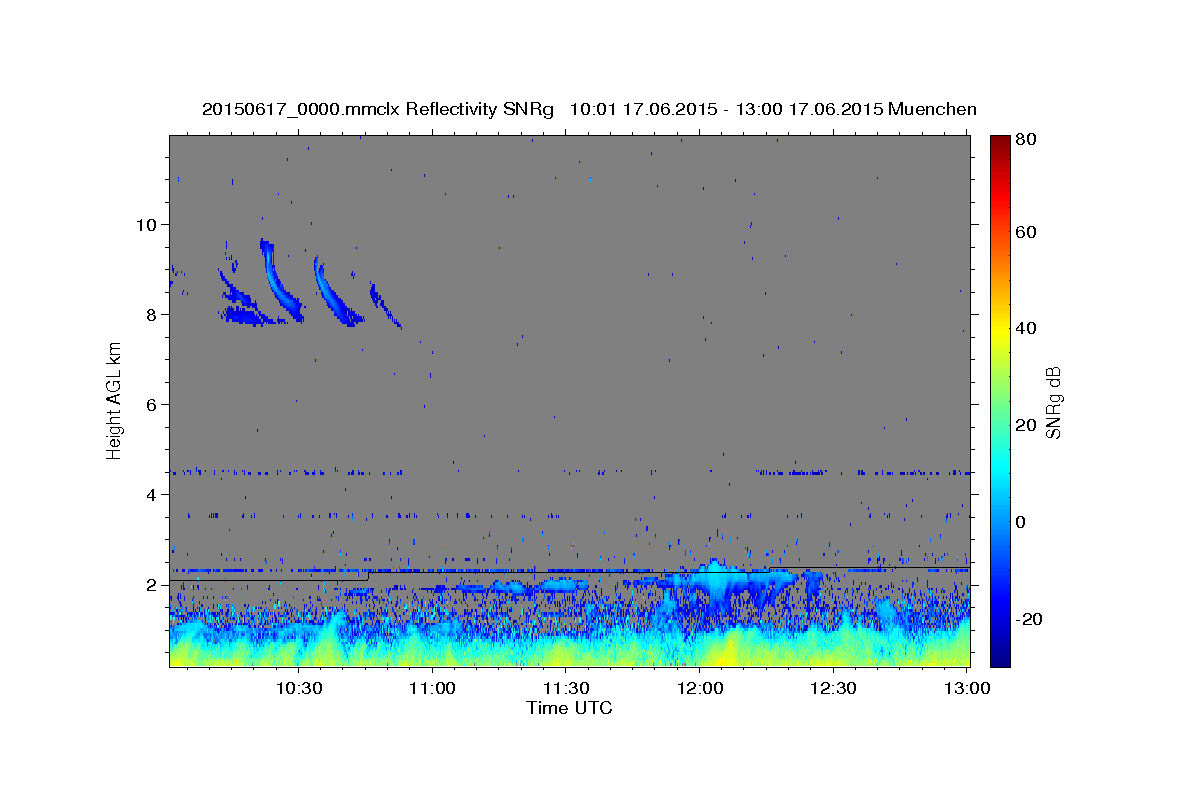Click the 12:30 time tick label
1200x800 pixels.
tap(832, 688)
